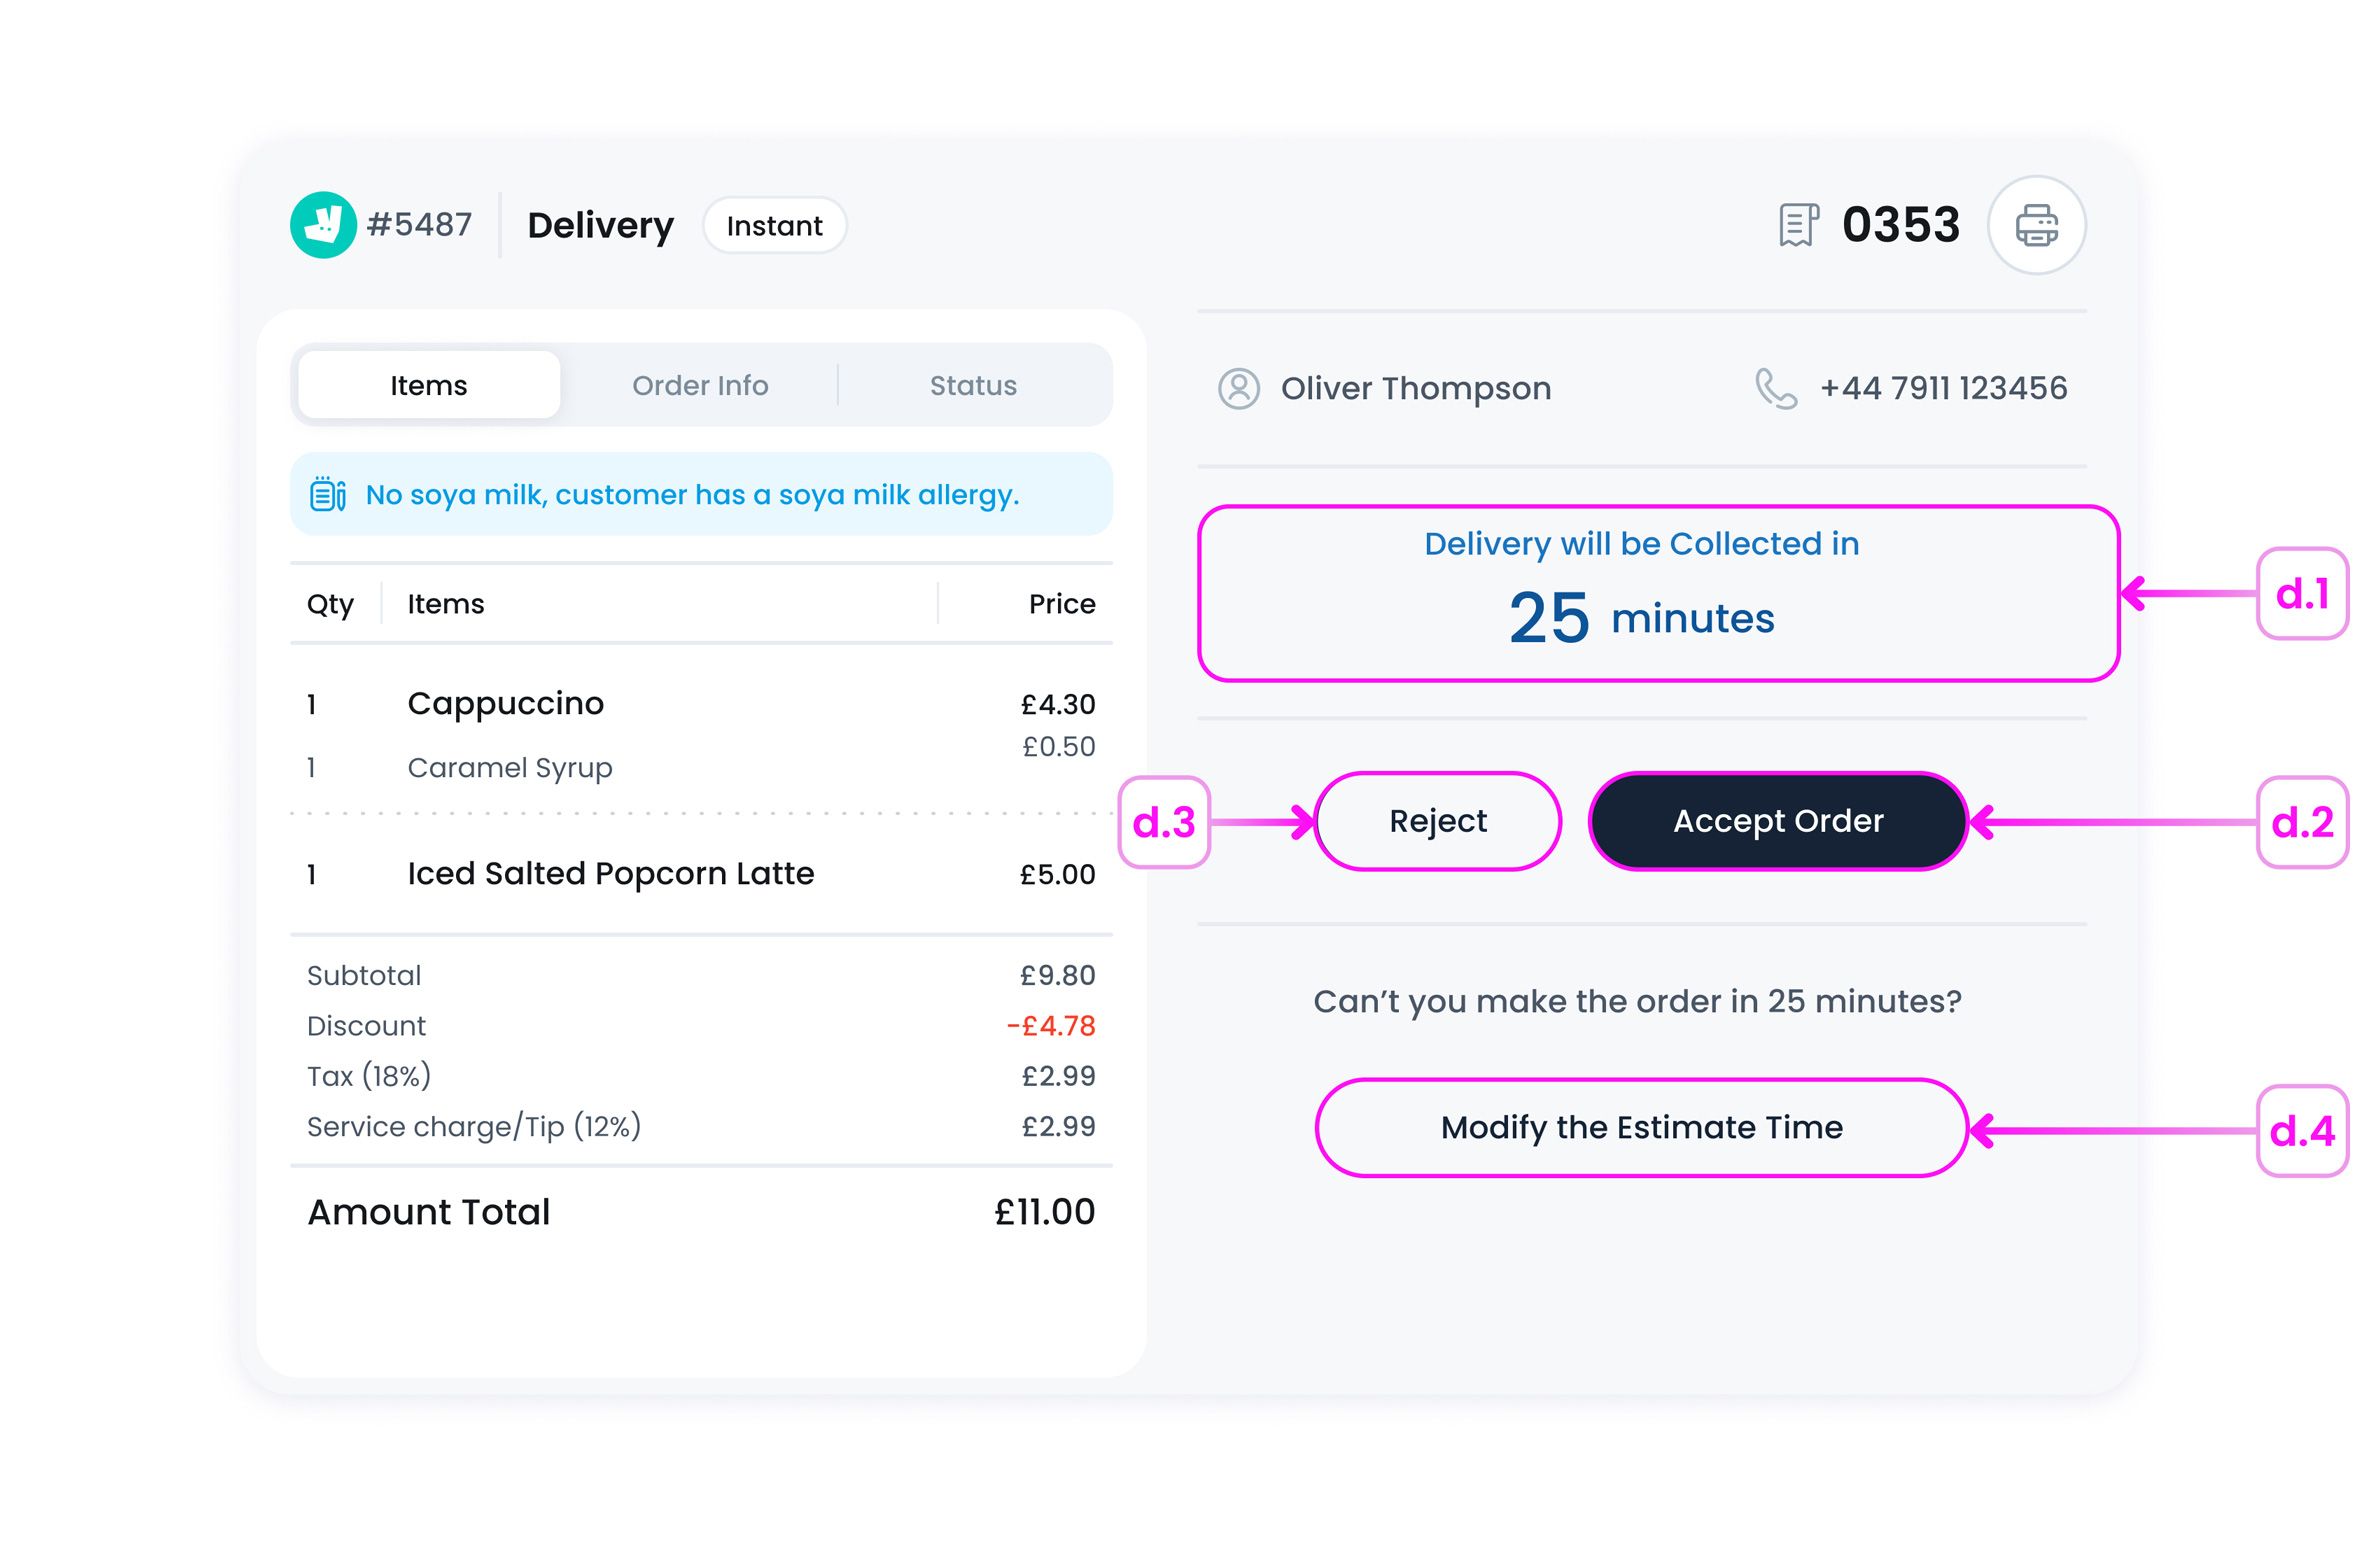
Task: Click the customer profile avatar icon
Action: pos(1238,388)
